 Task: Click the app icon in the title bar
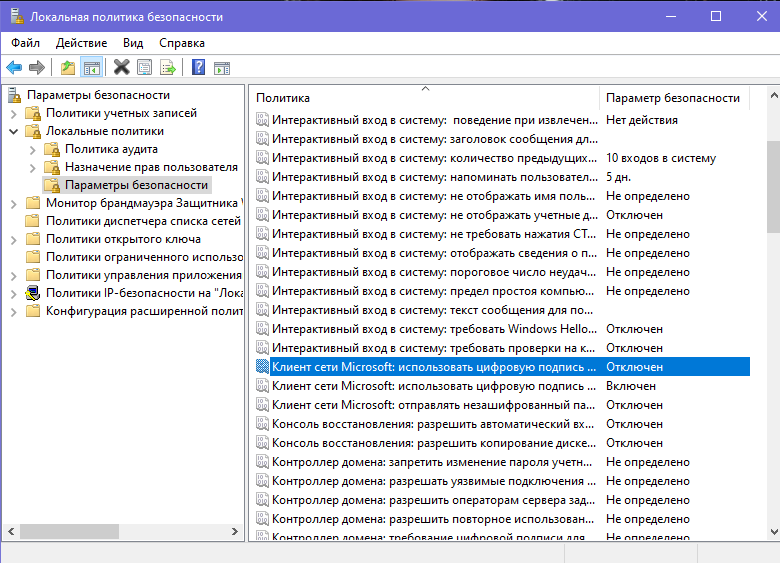(x=17, y=16)
